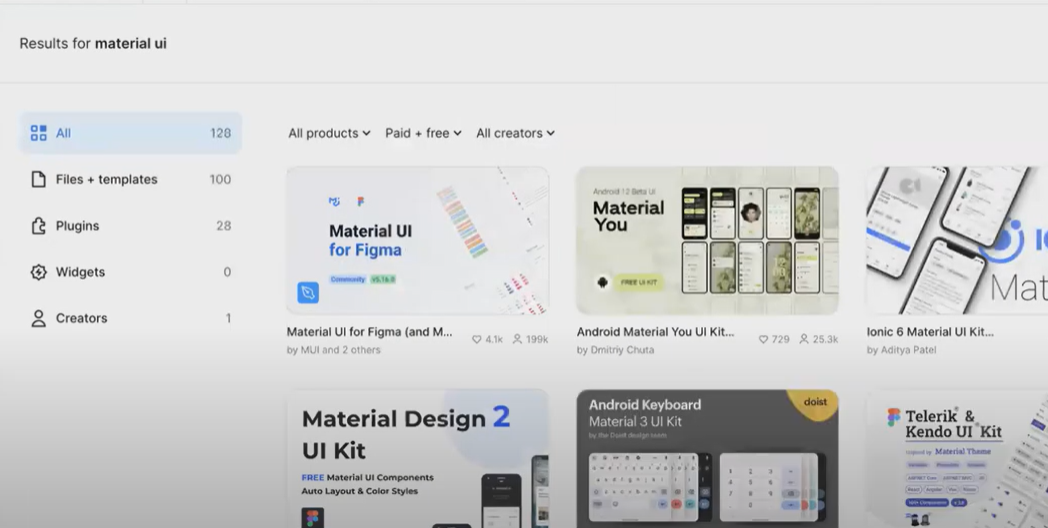The image size is (1048, 528).
Task: Click the Plugins puzzle icon
Action: click(x=39, y=226)
